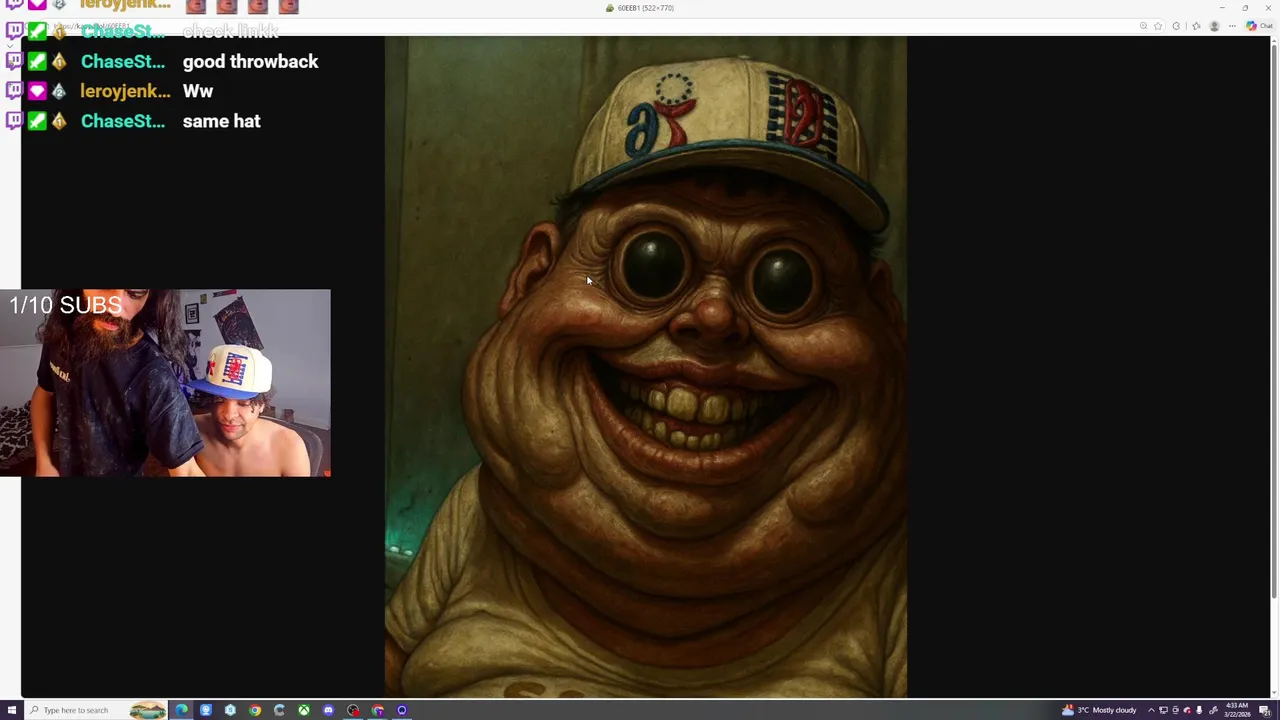The image size is (1280, 720).
Task: Click the network tray icon
Action: (x=1163, y=710)
